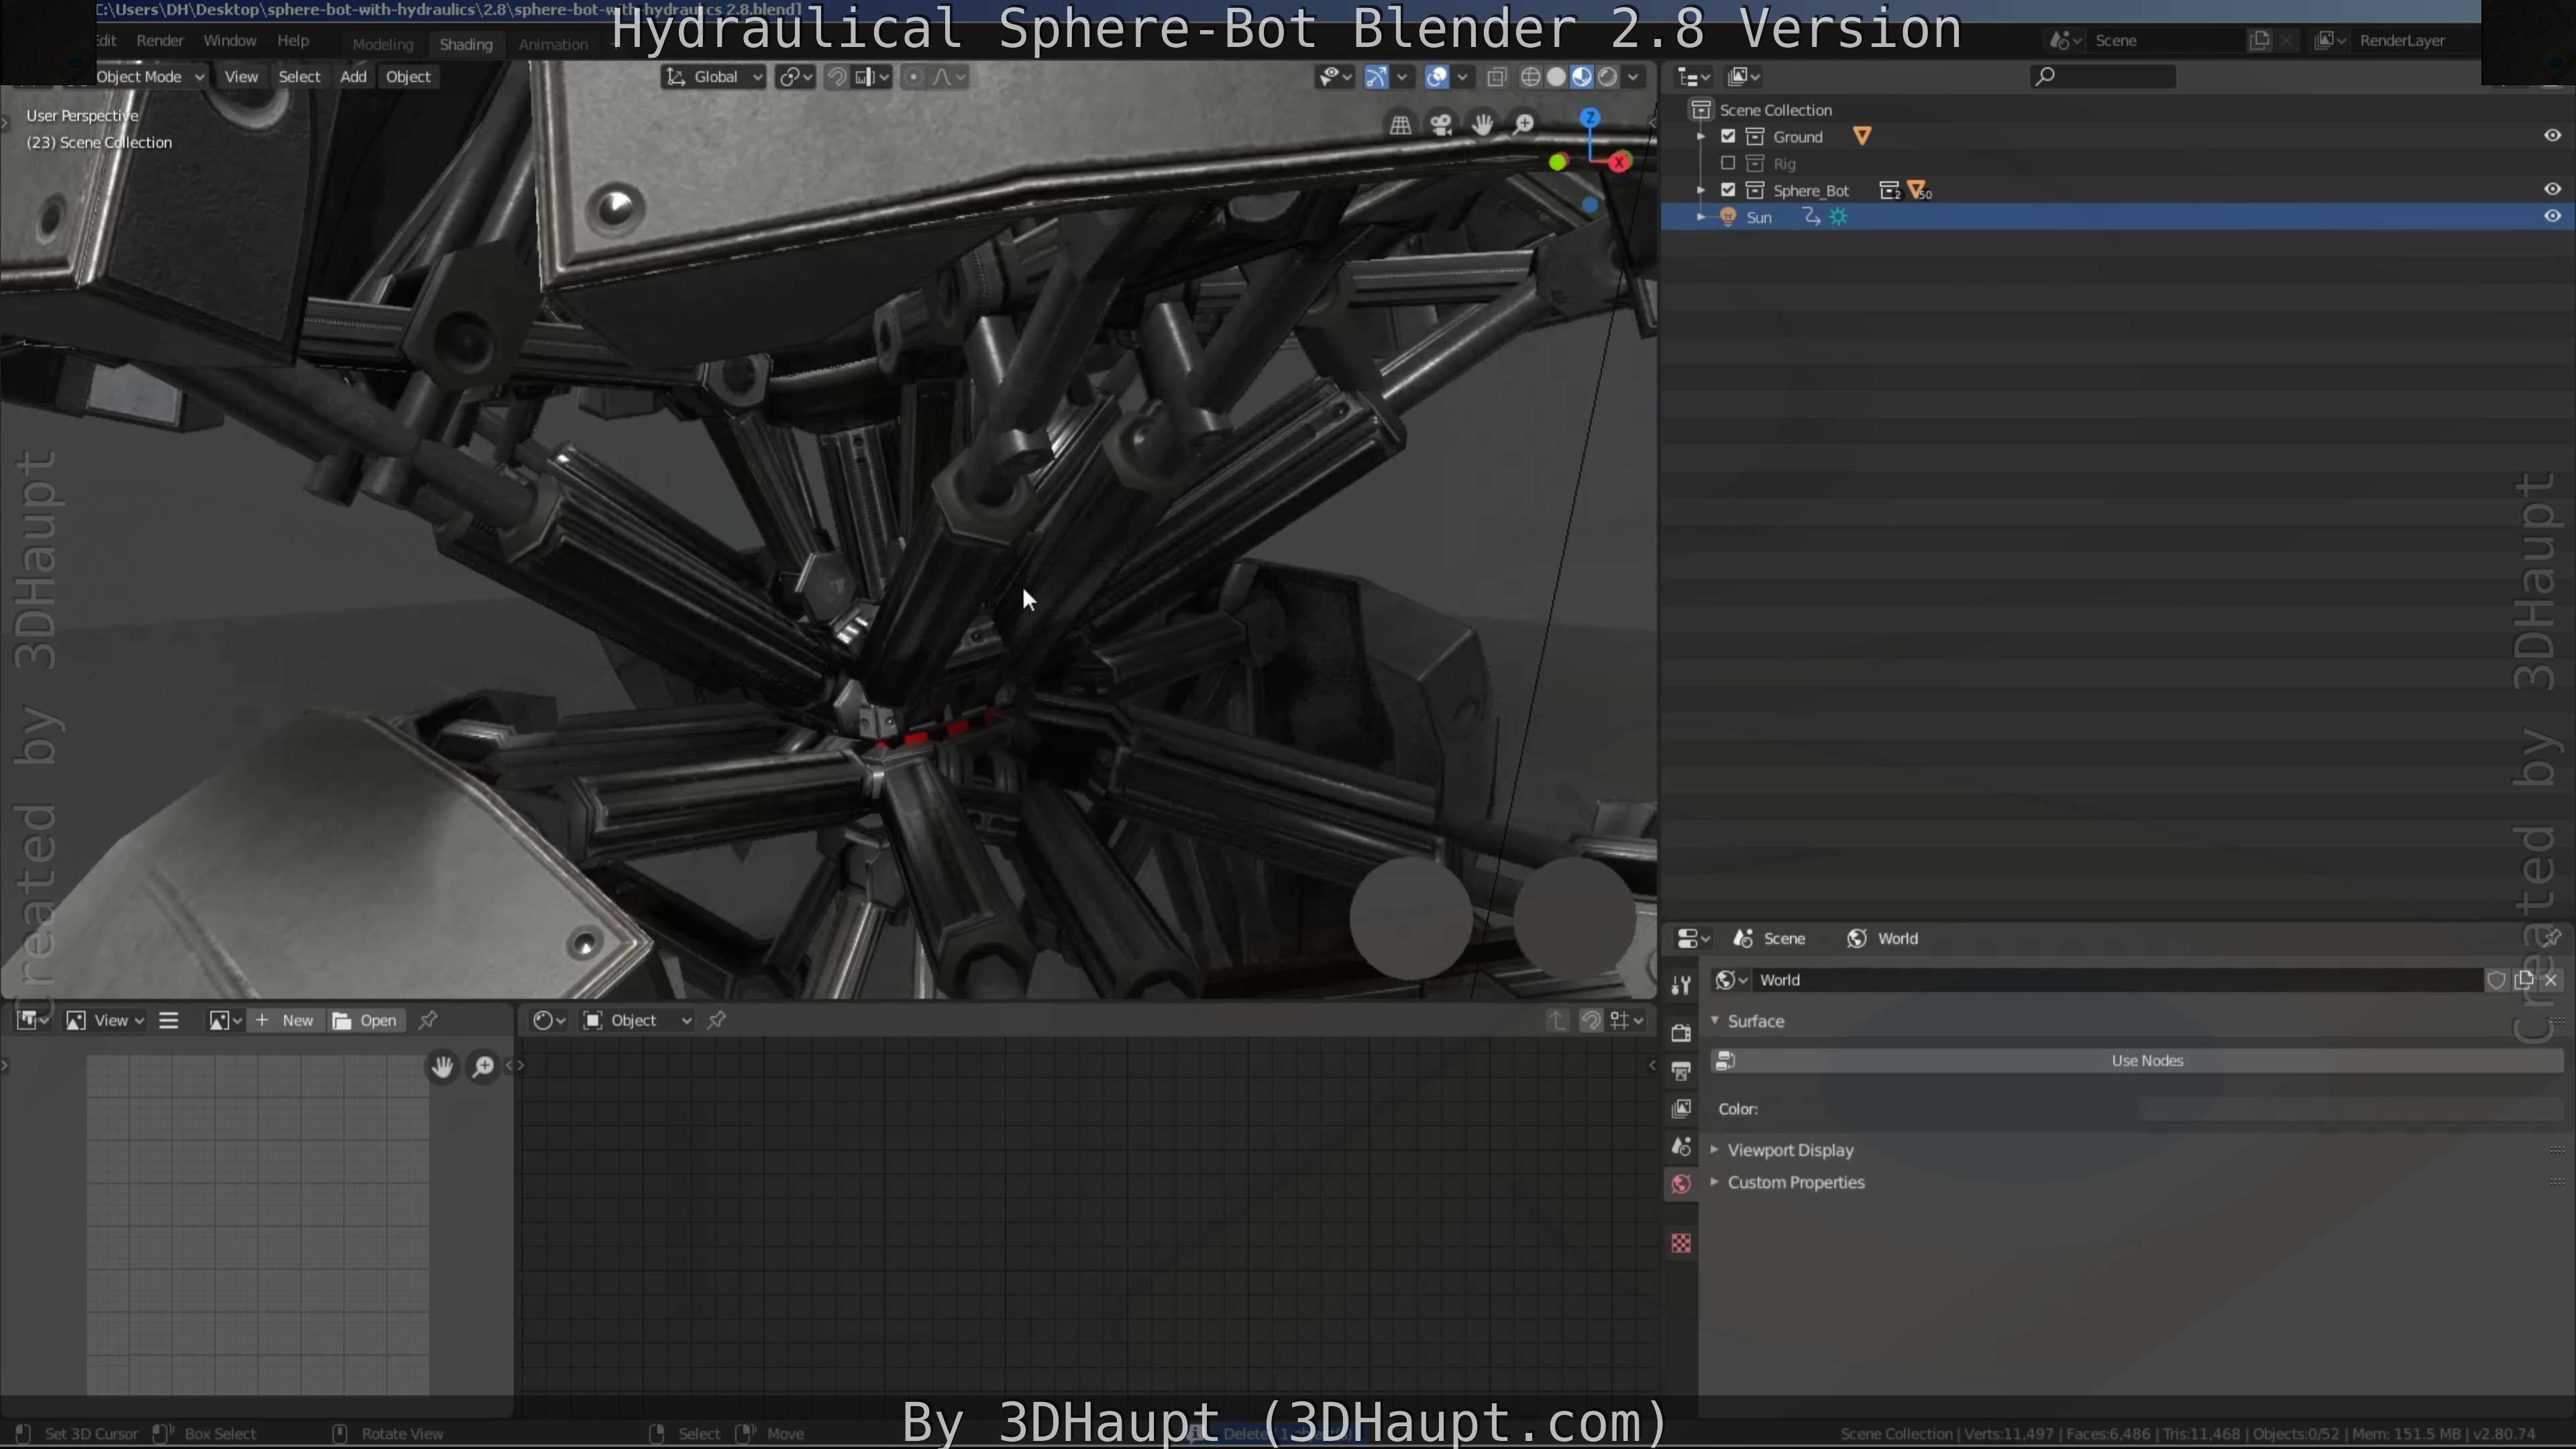
Task: Hide Sphere_Bot collection via eye icon
Action: (x=2552, y=189)
